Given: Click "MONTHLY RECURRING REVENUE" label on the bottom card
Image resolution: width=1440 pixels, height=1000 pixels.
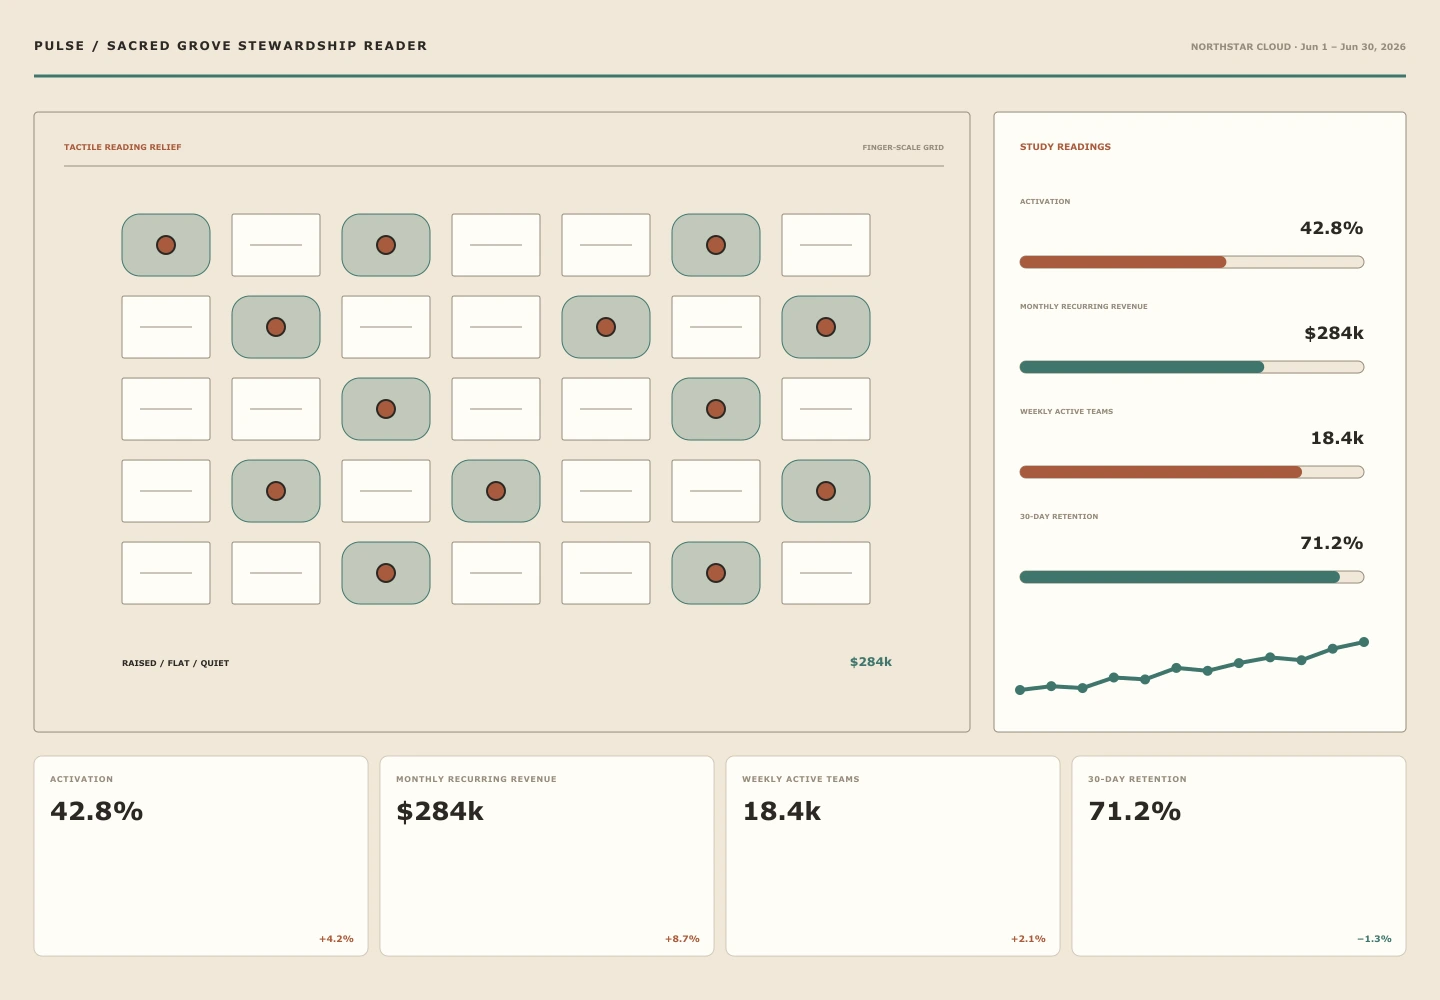Looking at the screenshot, I should pos(476,779).
